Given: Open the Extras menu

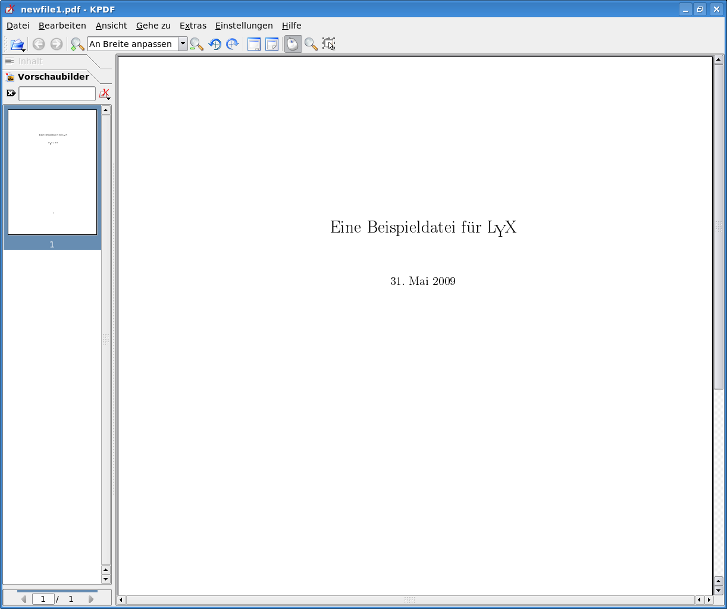Looking at the screenshot, I should point(192,26).
